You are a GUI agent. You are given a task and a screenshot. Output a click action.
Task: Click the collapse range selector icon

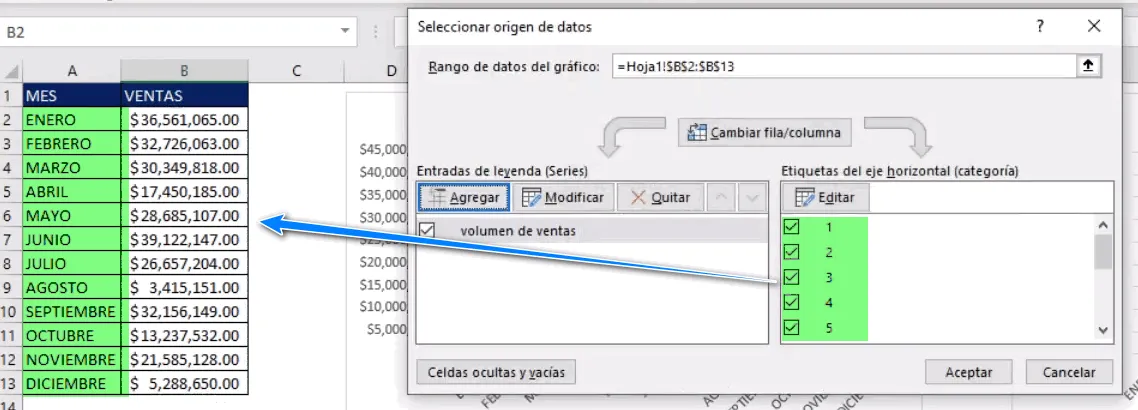coord(1089,66)
